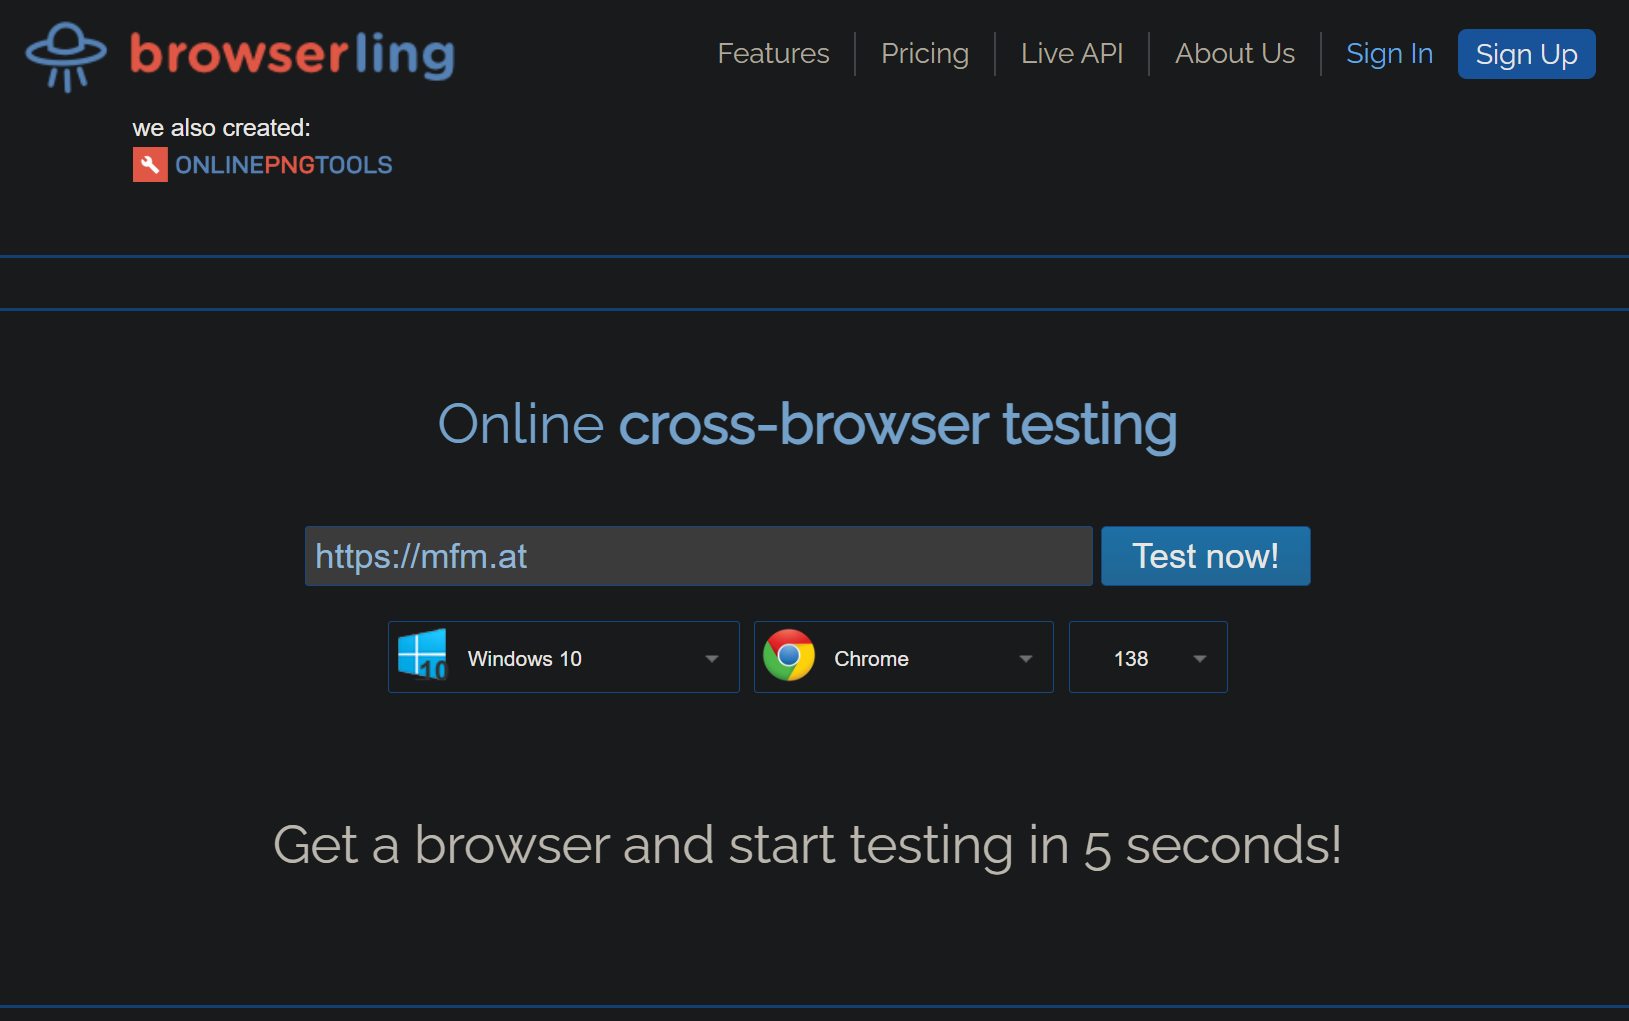Click the Sign In link
Image resolution: width=1629 pixels, height=1021 pixels.
1389,54
